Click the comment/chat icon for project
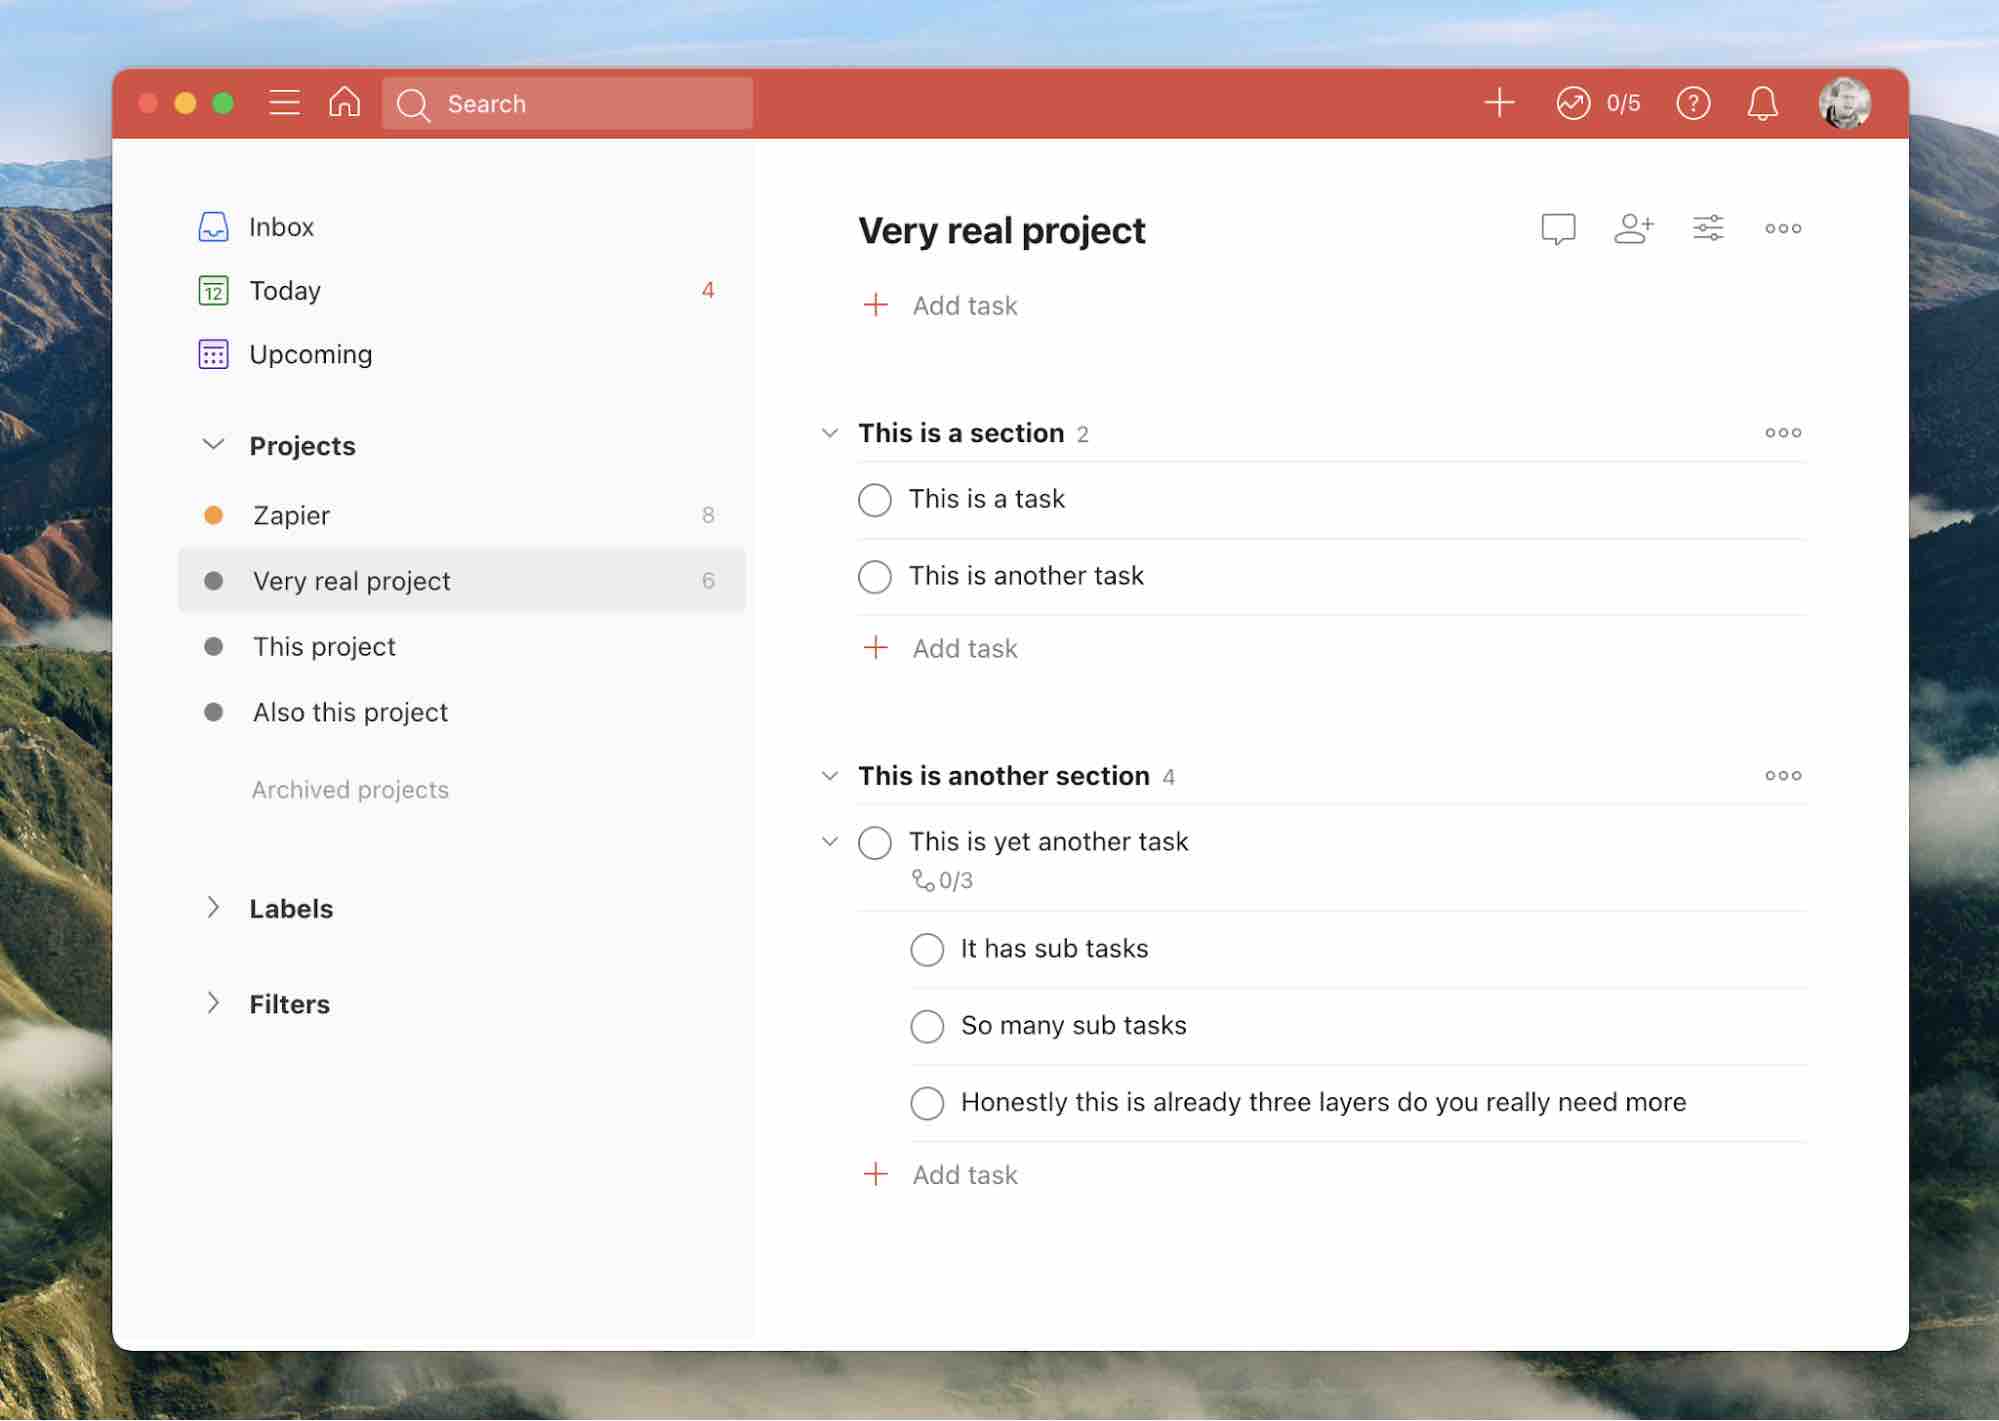The image size is (1999, 1421). click(1559, 228)
